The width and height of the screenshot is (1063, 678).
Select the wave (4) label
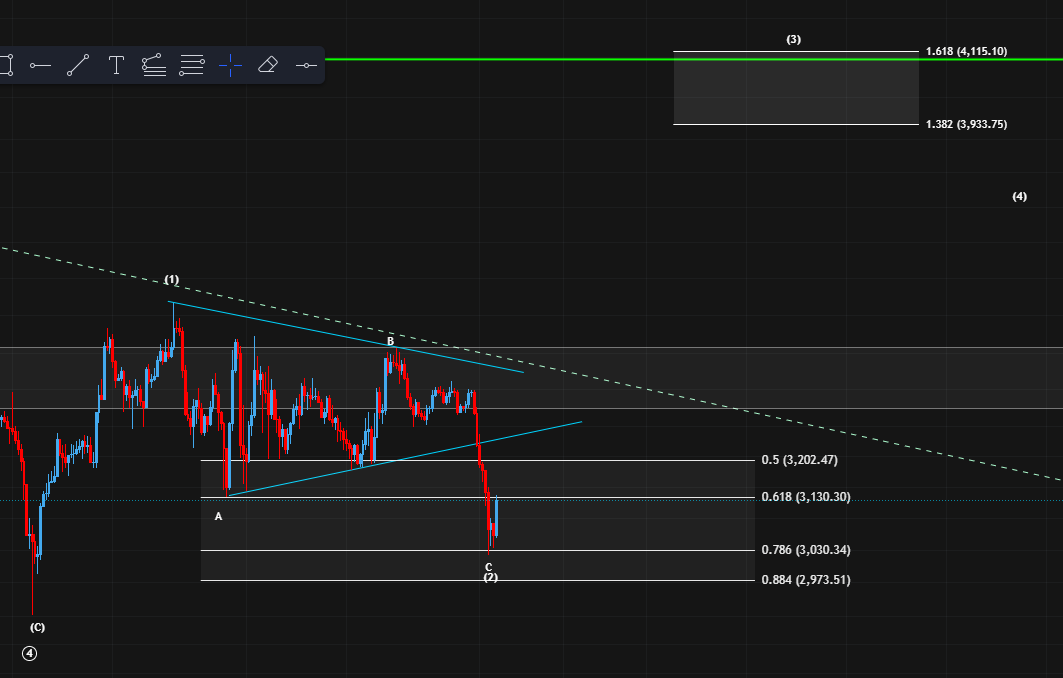tap(1020, 197)
